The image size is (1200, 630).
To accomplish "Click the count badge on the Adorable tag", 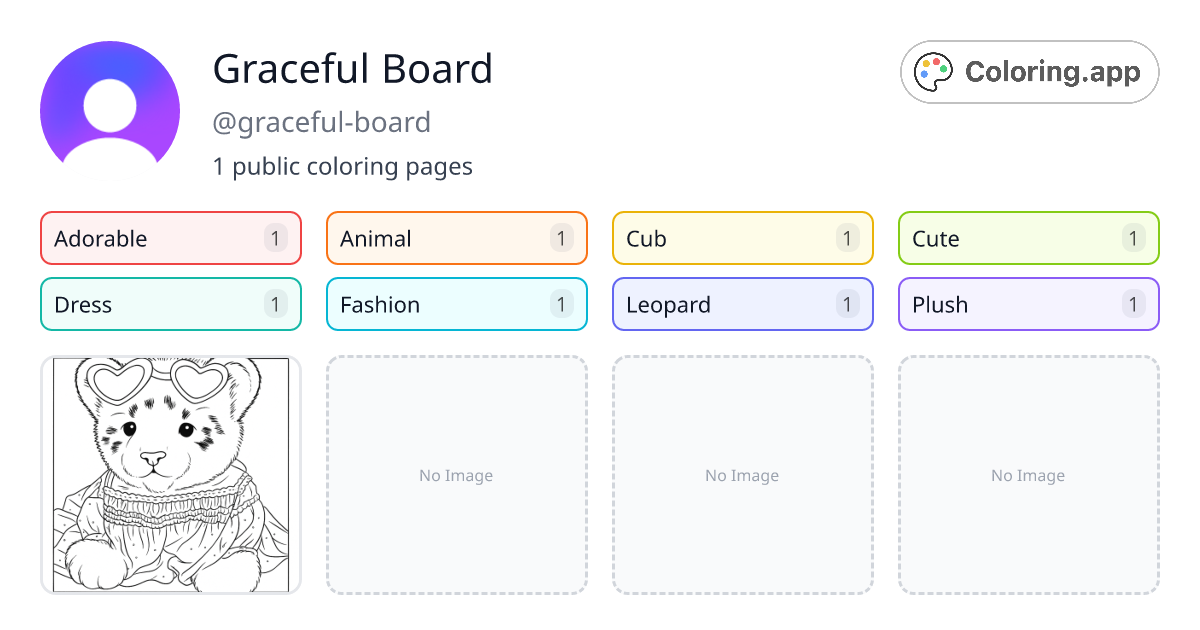I will 275,238.
